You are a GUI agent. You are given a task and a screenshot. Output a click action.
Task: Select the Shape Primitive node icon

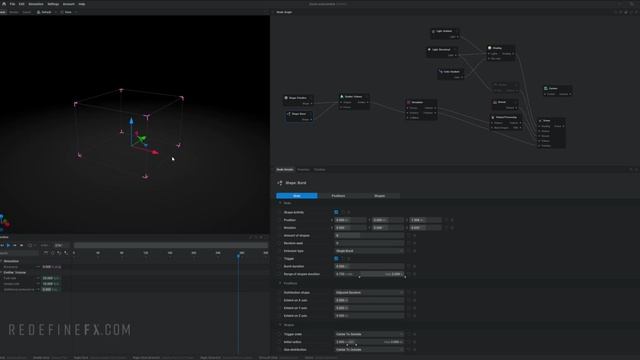(286, 98)
